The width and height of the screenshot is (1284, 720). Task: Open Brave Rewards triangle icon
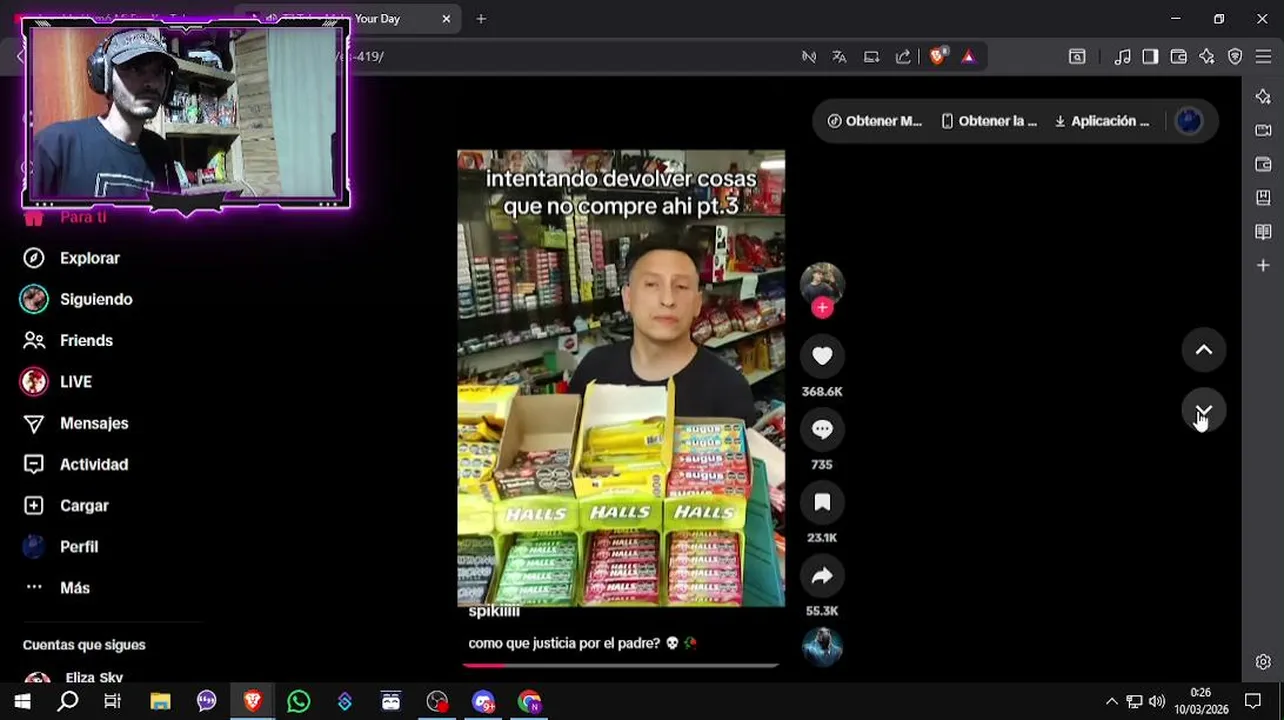(x=968, y=57)
